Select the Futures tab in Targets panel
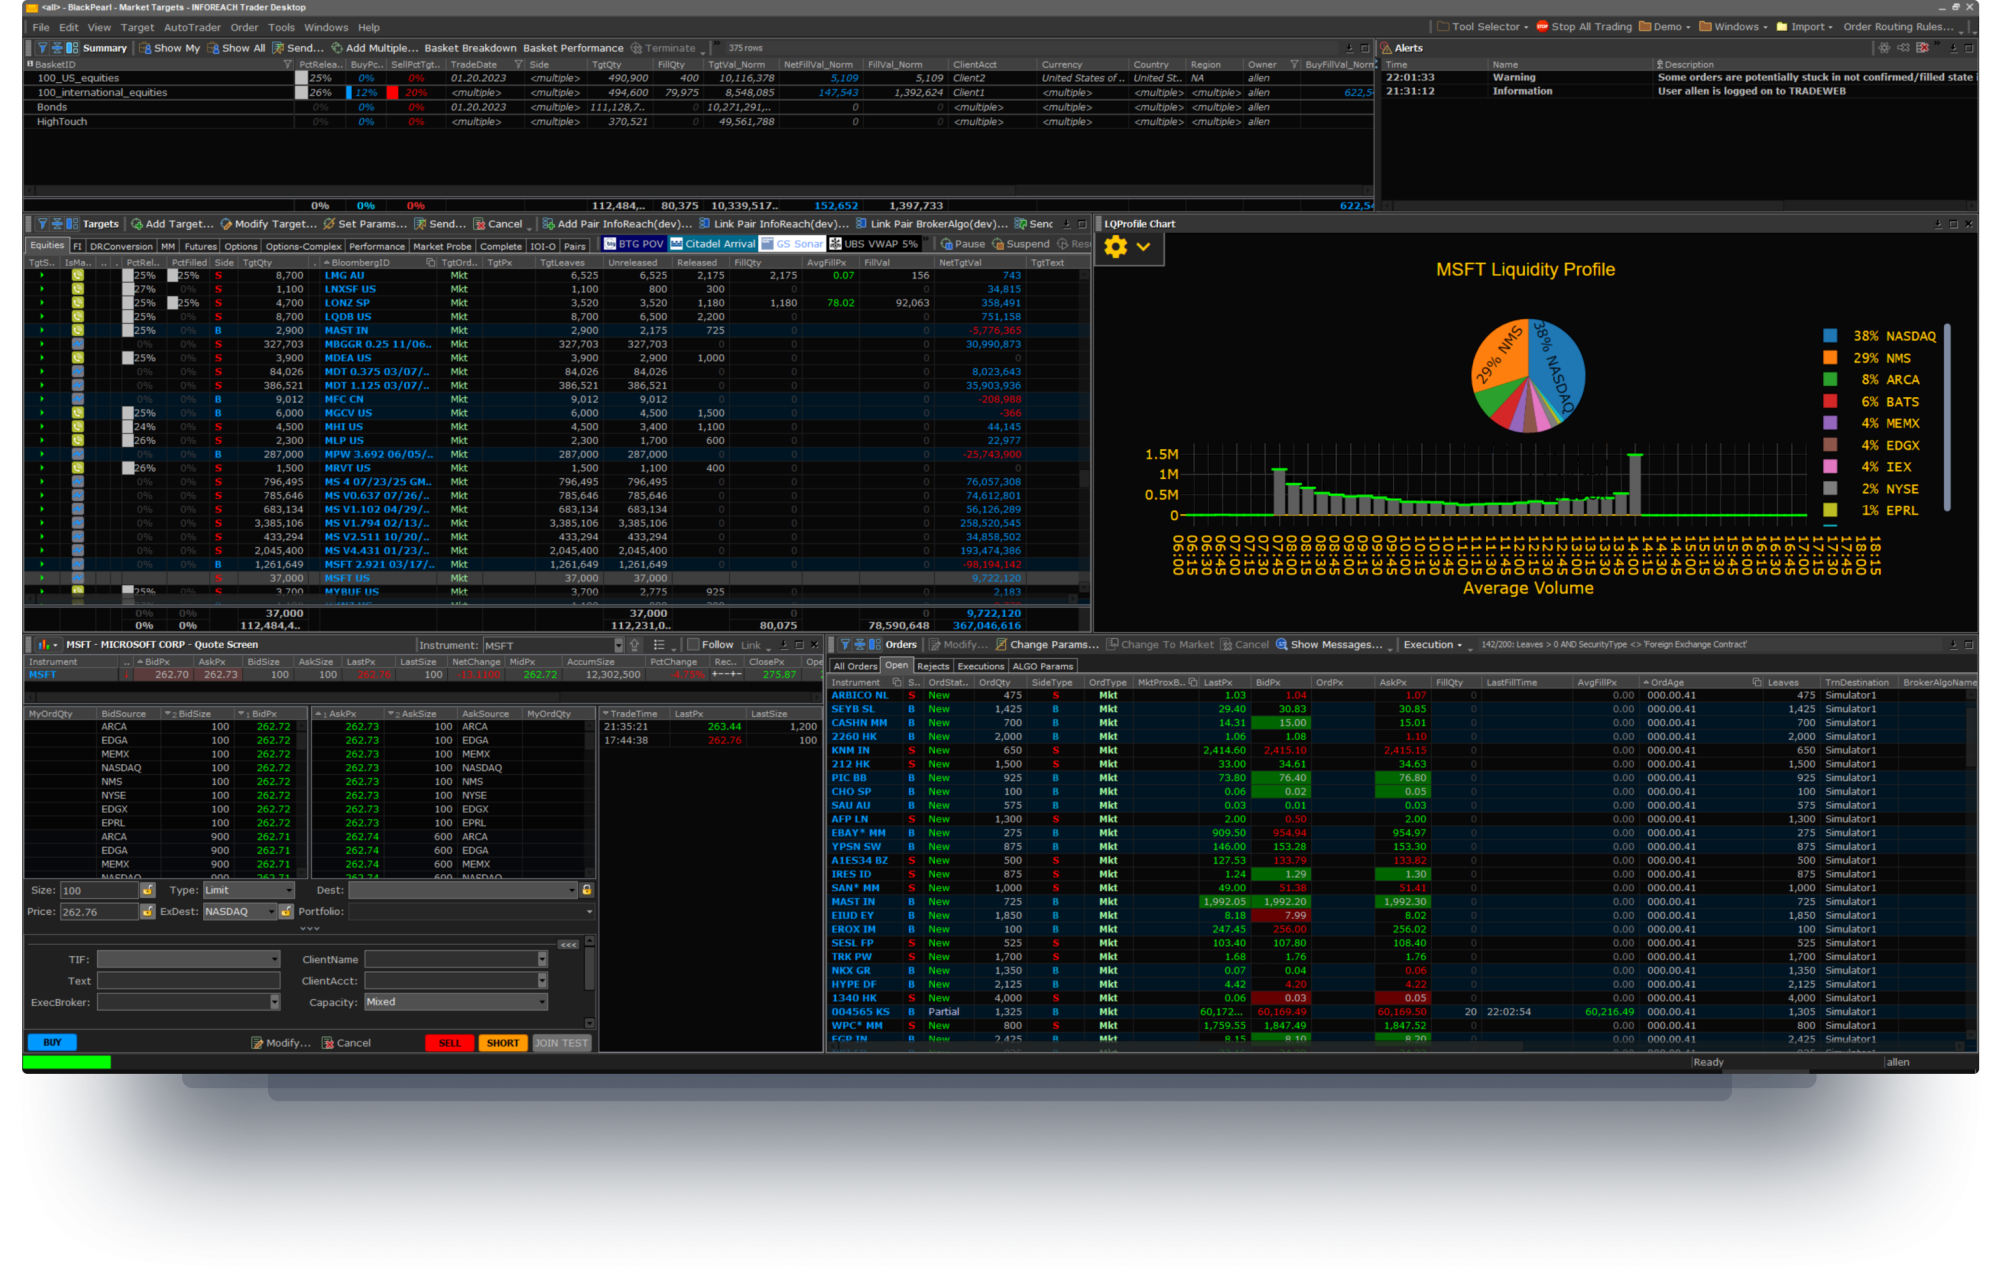2000x1286 pixels. tap(200, 246)
